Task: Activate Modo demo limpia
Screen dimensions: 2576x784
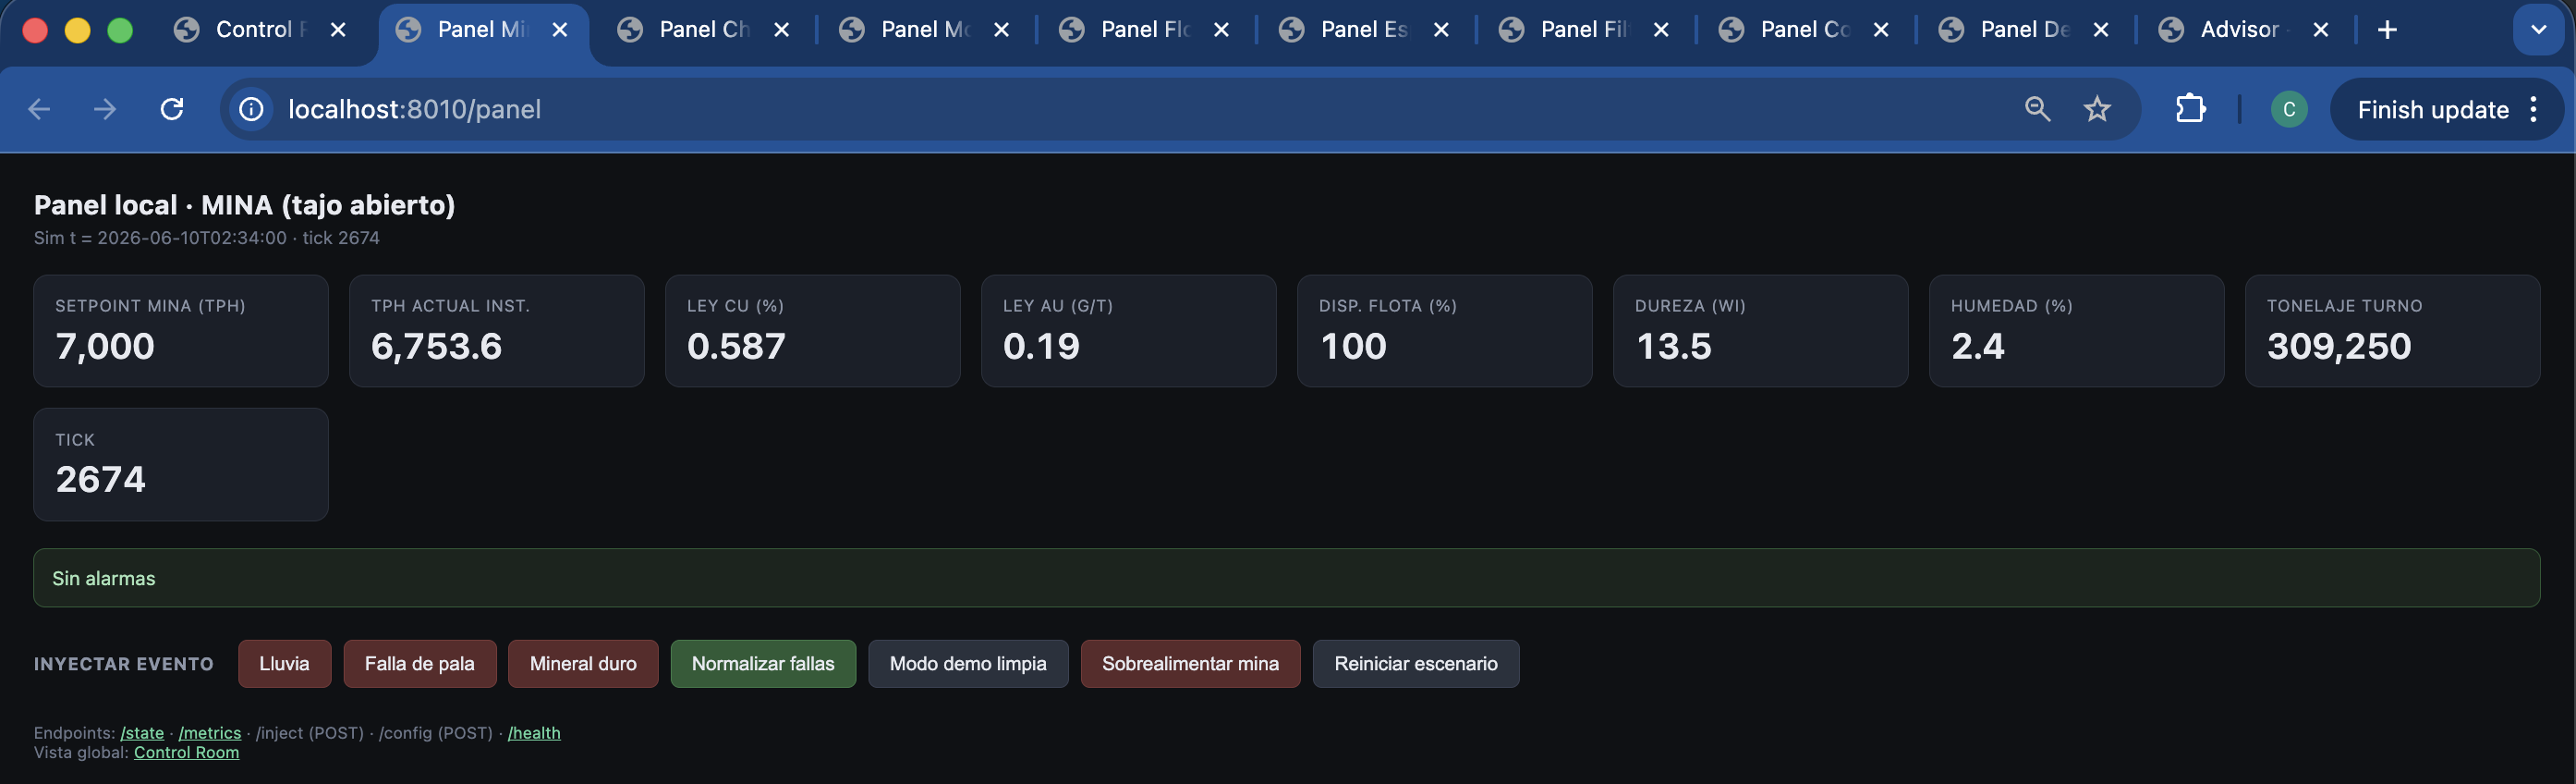Action: click(968, 664)
